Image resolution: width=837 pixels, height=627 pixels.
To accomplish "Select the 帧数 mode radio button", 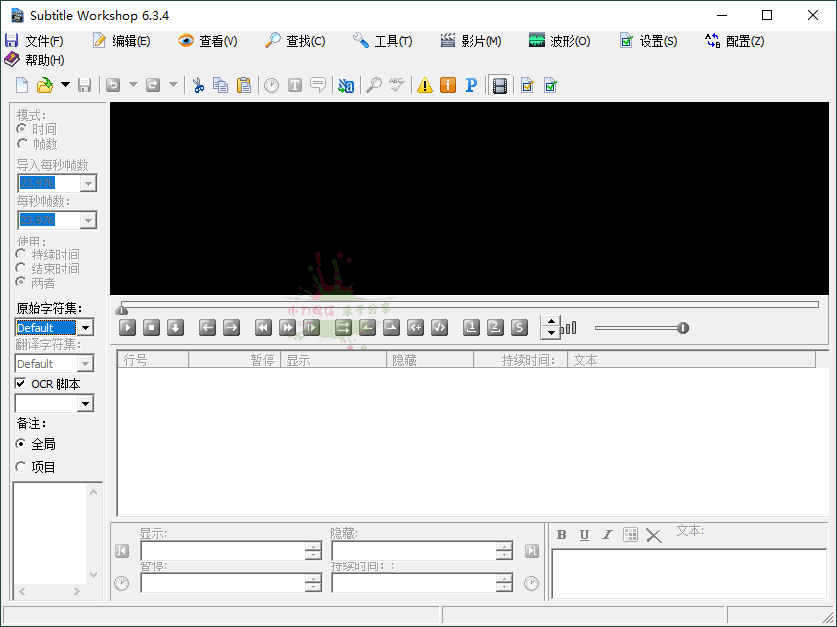I will click(x=22, y=143).
